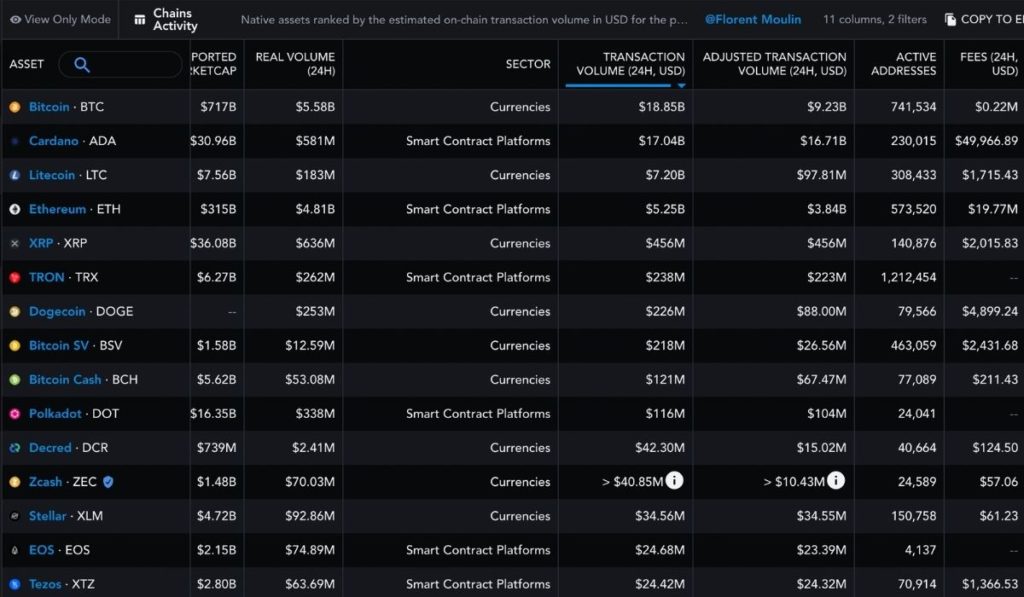The image size is (1024, 597).
Task: Click the Ethereum coin icon
Action: [x=14, y=209]
